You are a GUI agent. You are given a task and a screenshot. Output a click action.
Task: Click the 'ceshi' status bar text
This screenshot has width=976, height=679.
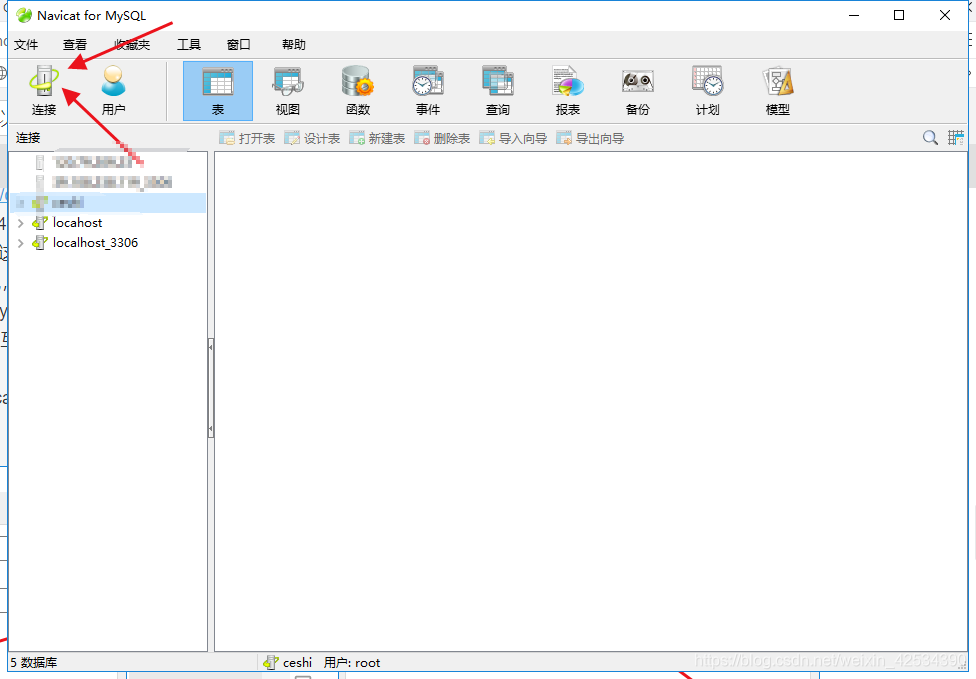tap(298, 663)
